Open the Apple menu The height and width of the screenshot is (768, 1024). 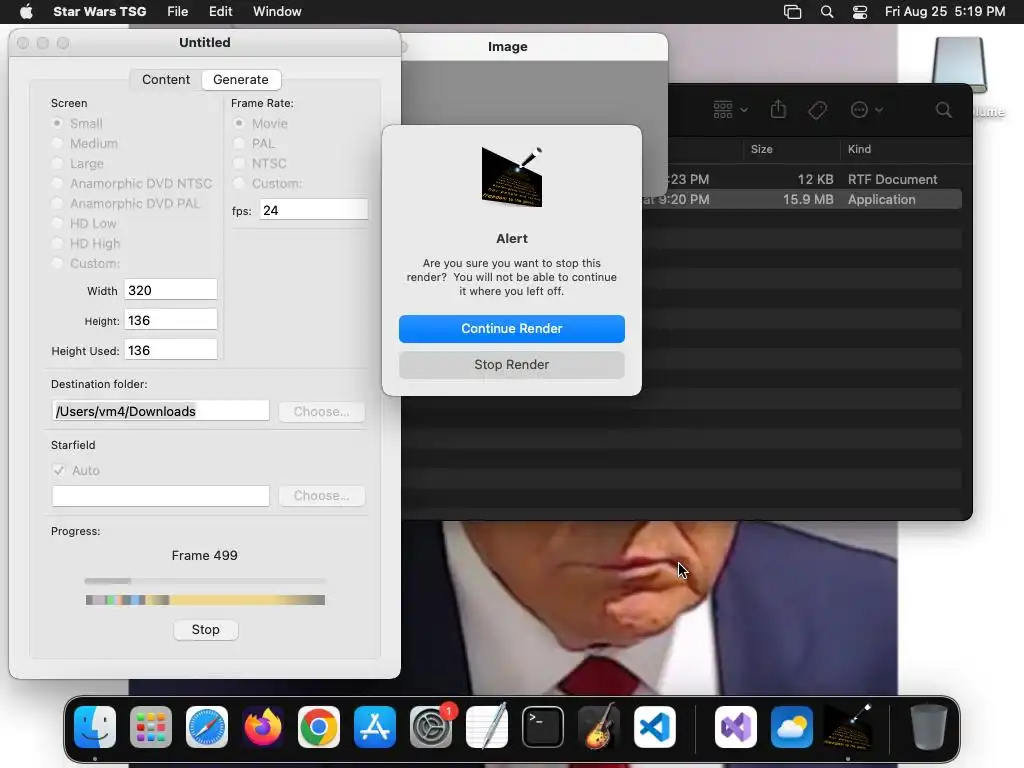pyautogui.click(x=26, y=11)
